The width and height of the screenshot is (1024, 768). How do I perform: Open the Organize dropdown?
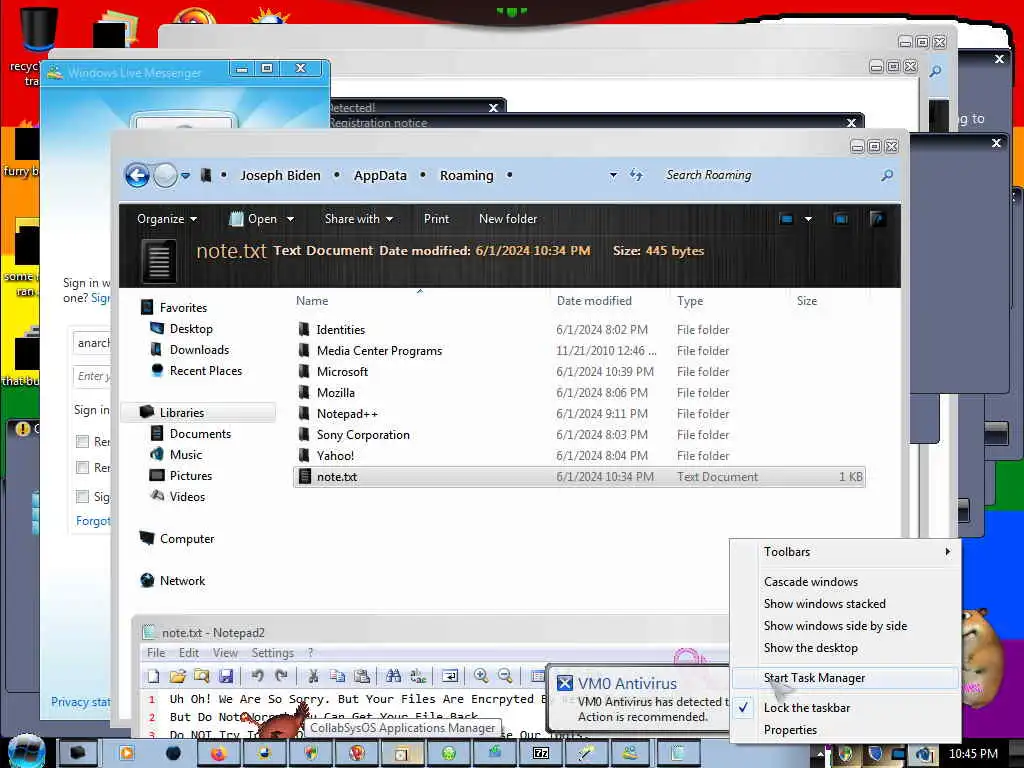tap(167, 219)
